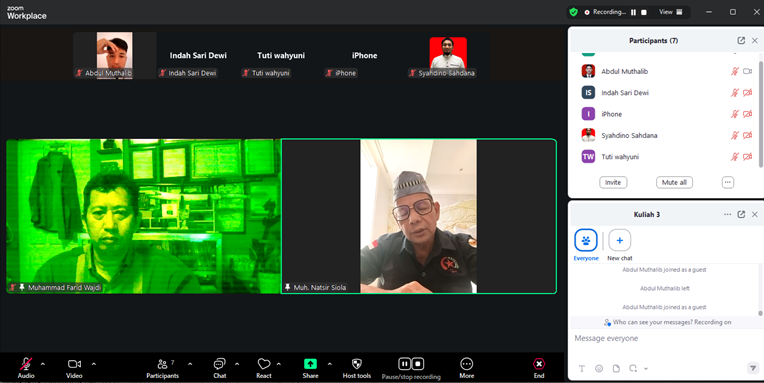Click the Video camera icon
Image resolution: width=764 pixels, height=383 pixels.
(74, 364)
